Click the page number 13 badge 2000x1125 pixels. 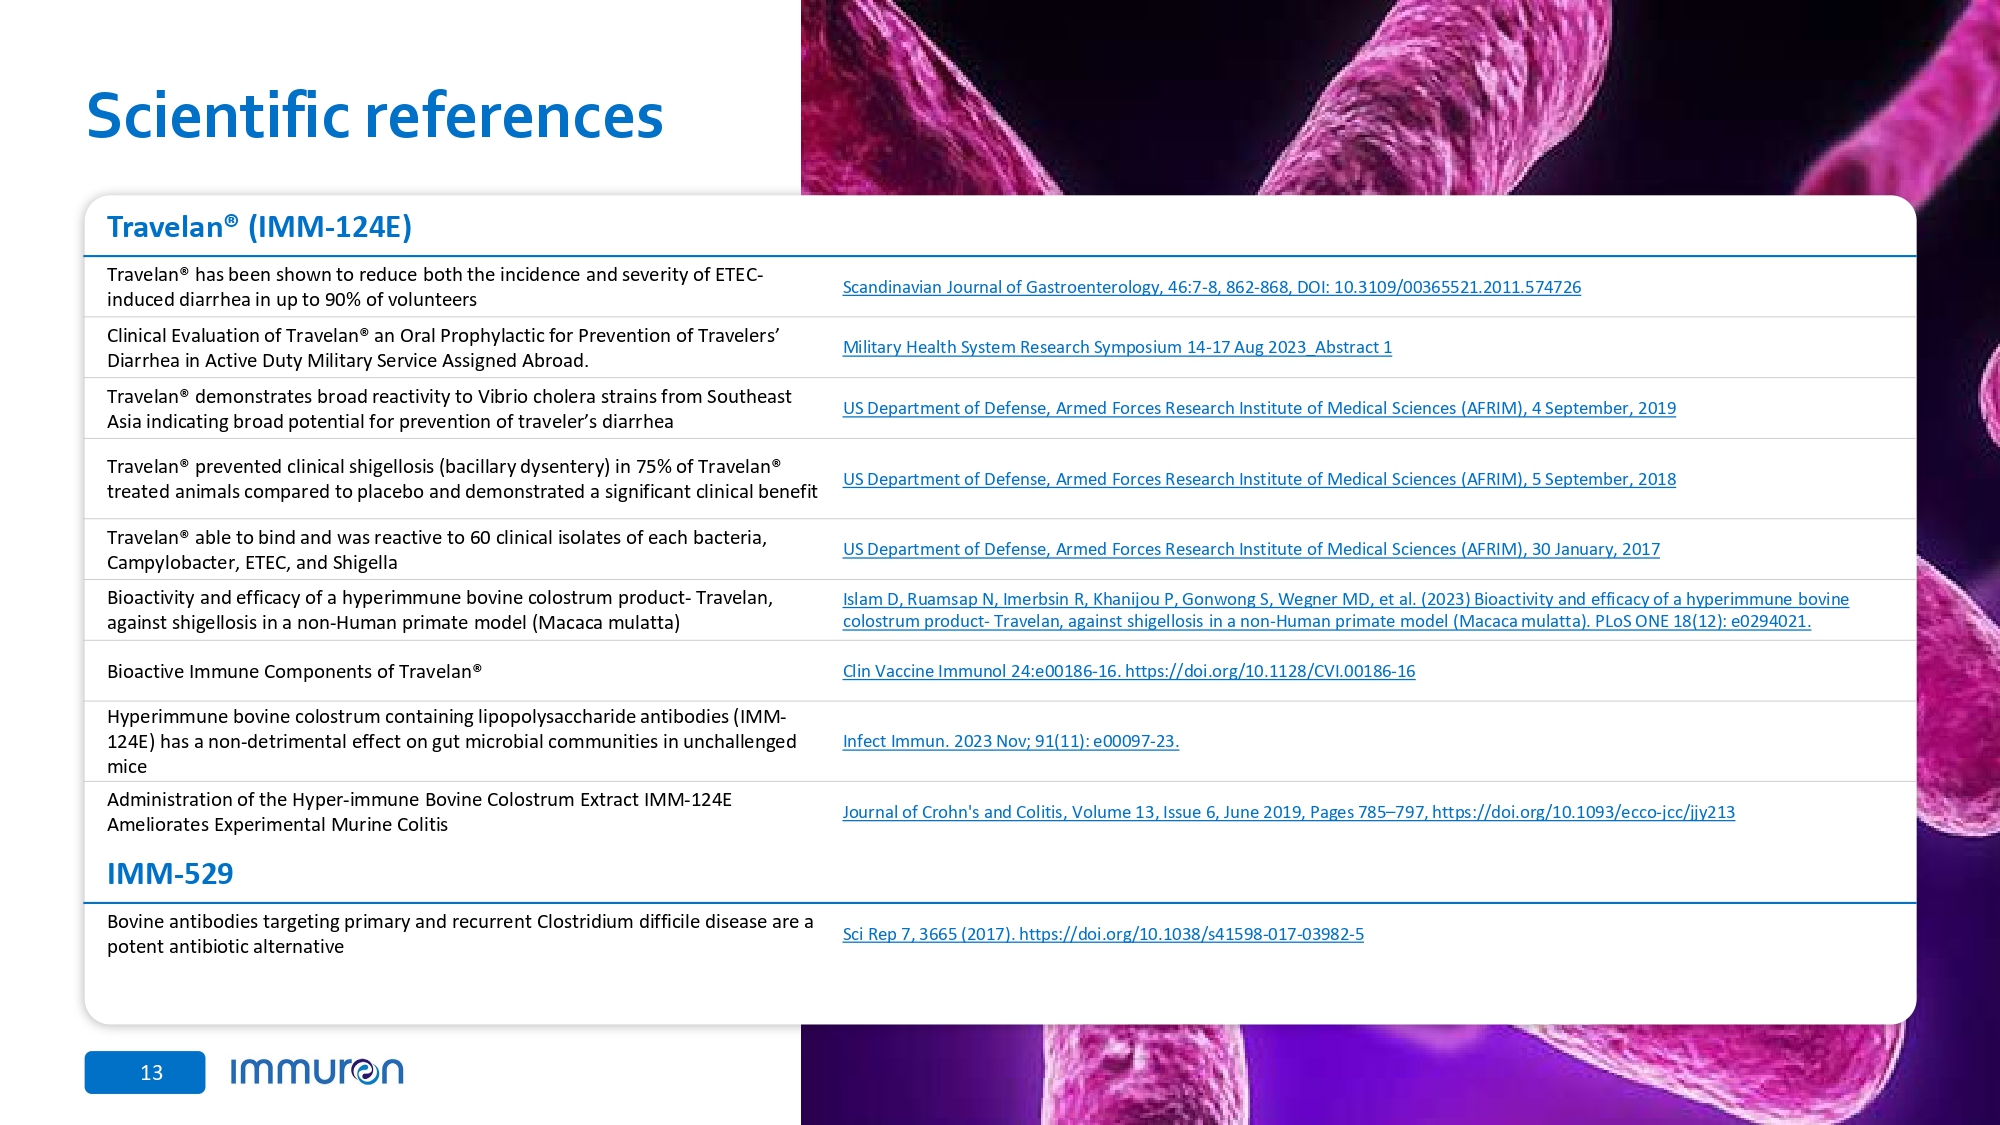point(145,1072)
